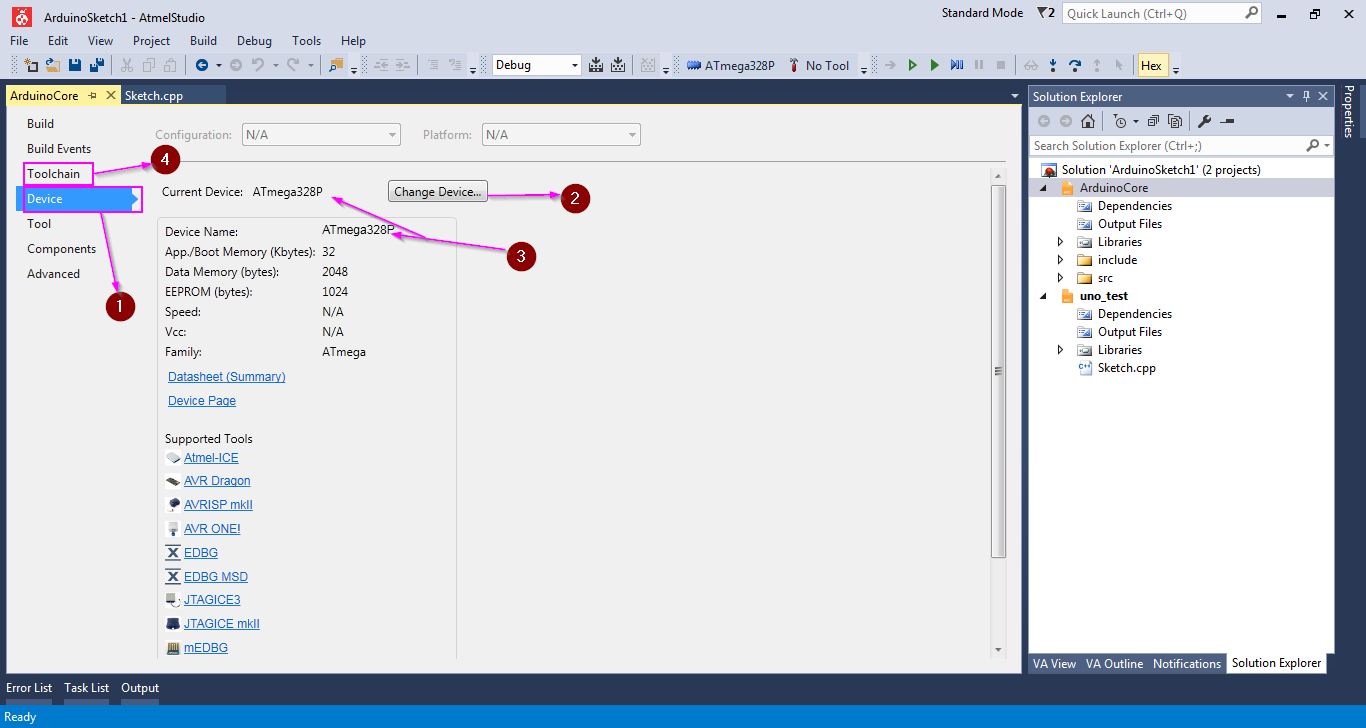The height and width of the screenshot is (728, 1366).
Task: Open the Atmel-ICE supported tool link
Action: pos(211,458)
